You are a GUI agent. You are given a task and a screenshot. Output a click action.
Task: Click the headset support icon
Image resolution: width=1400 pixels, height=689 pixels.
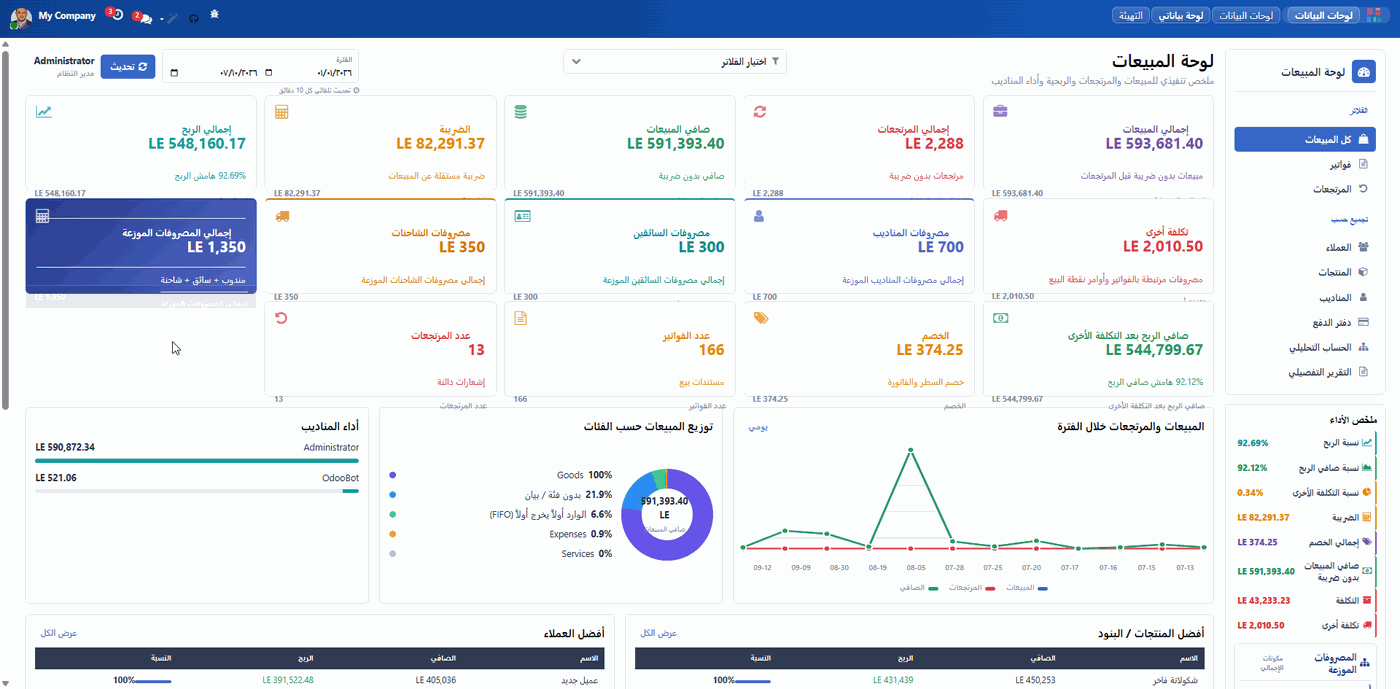[x=193, y=18]
